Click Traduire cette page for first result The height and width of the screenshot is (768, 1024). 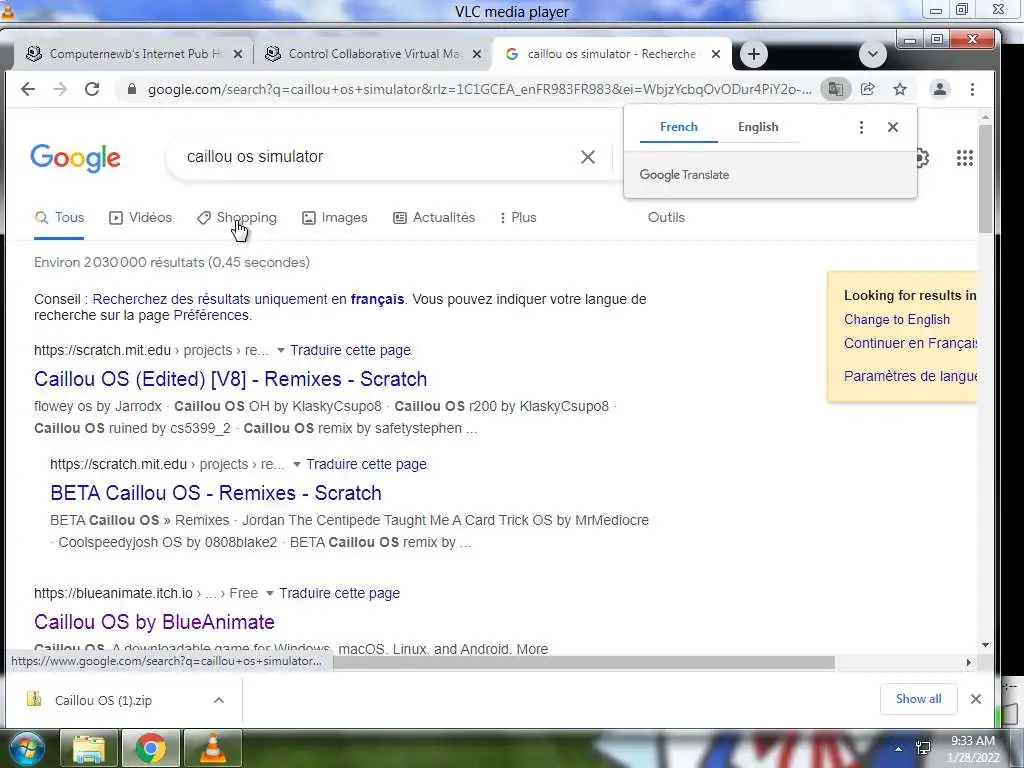pyautogui.click(x=351, y=350)
